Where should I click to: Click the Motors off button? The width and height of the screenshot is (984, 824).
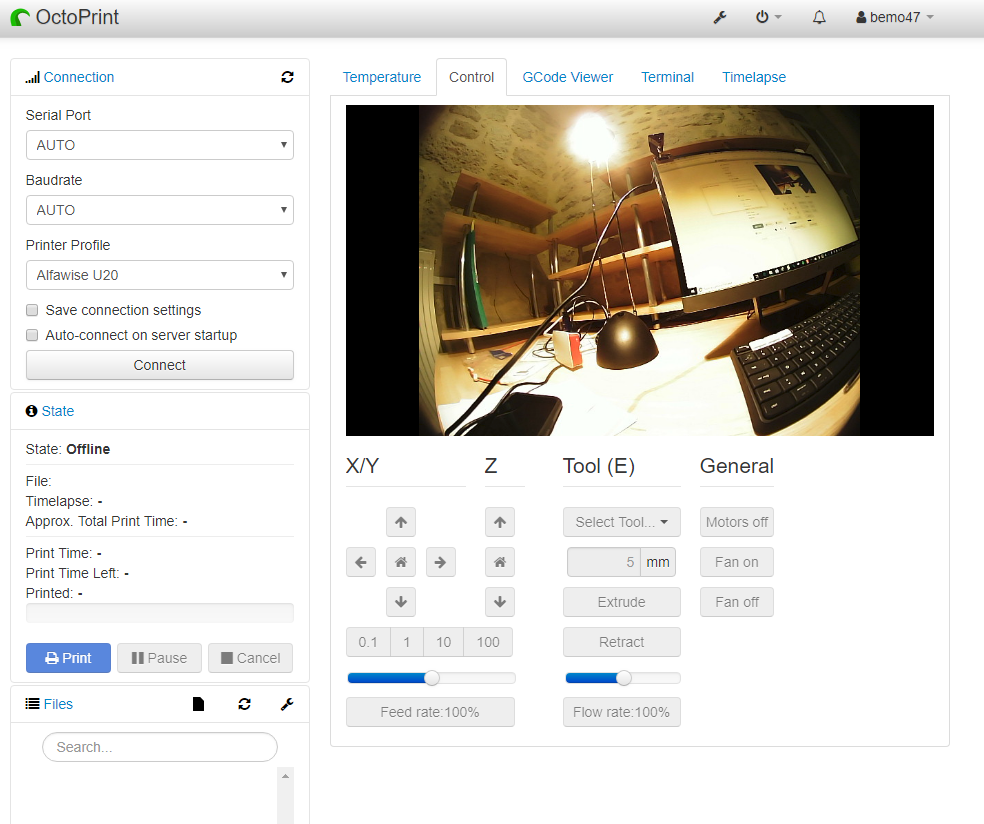[x=737, y=522]
